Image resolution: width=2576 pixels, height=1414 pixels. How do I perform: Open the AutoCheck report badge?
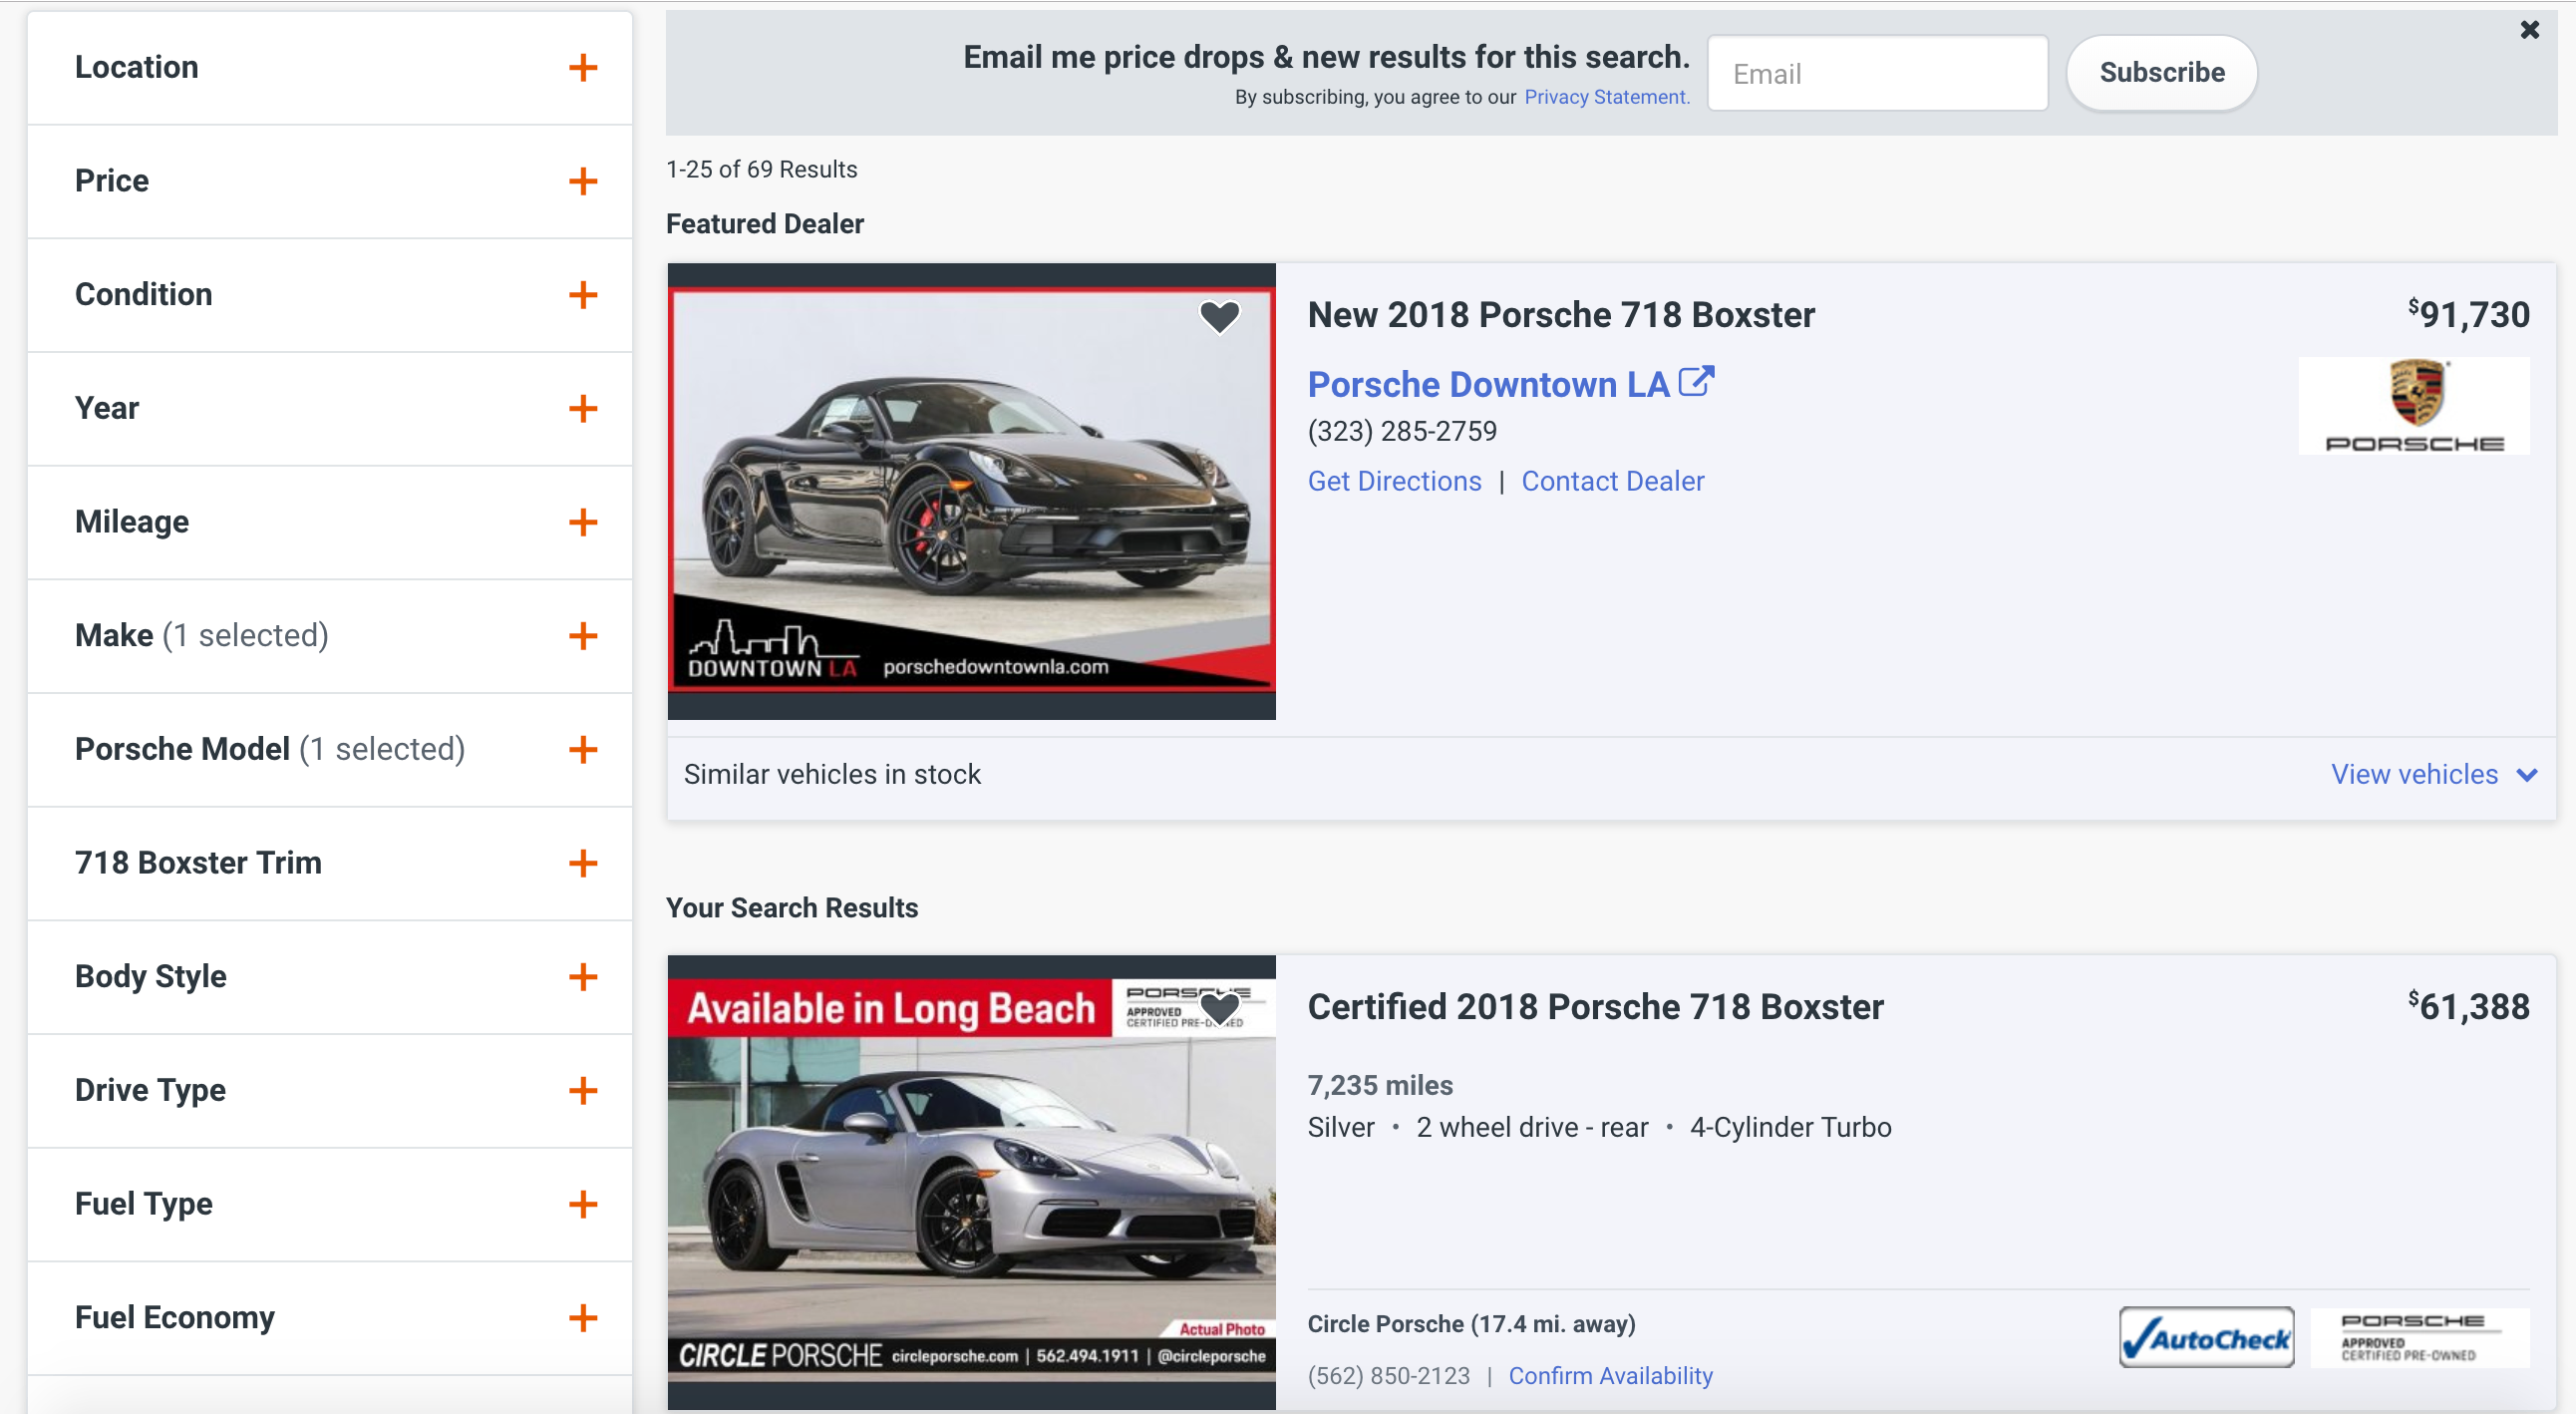pyautogui.click(x=2206, y=1337)
